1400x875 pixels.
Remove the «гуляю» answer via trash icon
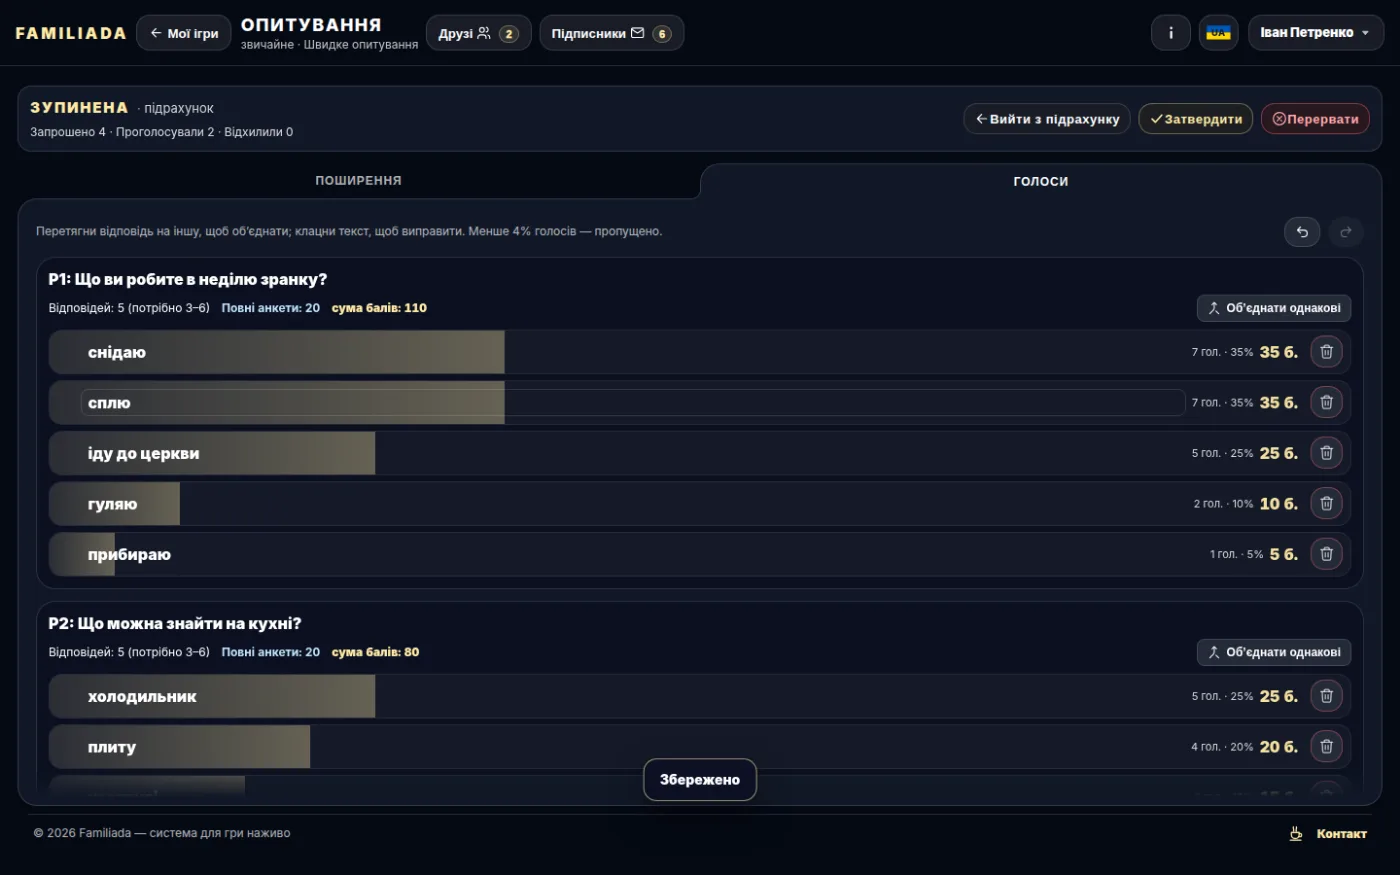pos(1326,504)
